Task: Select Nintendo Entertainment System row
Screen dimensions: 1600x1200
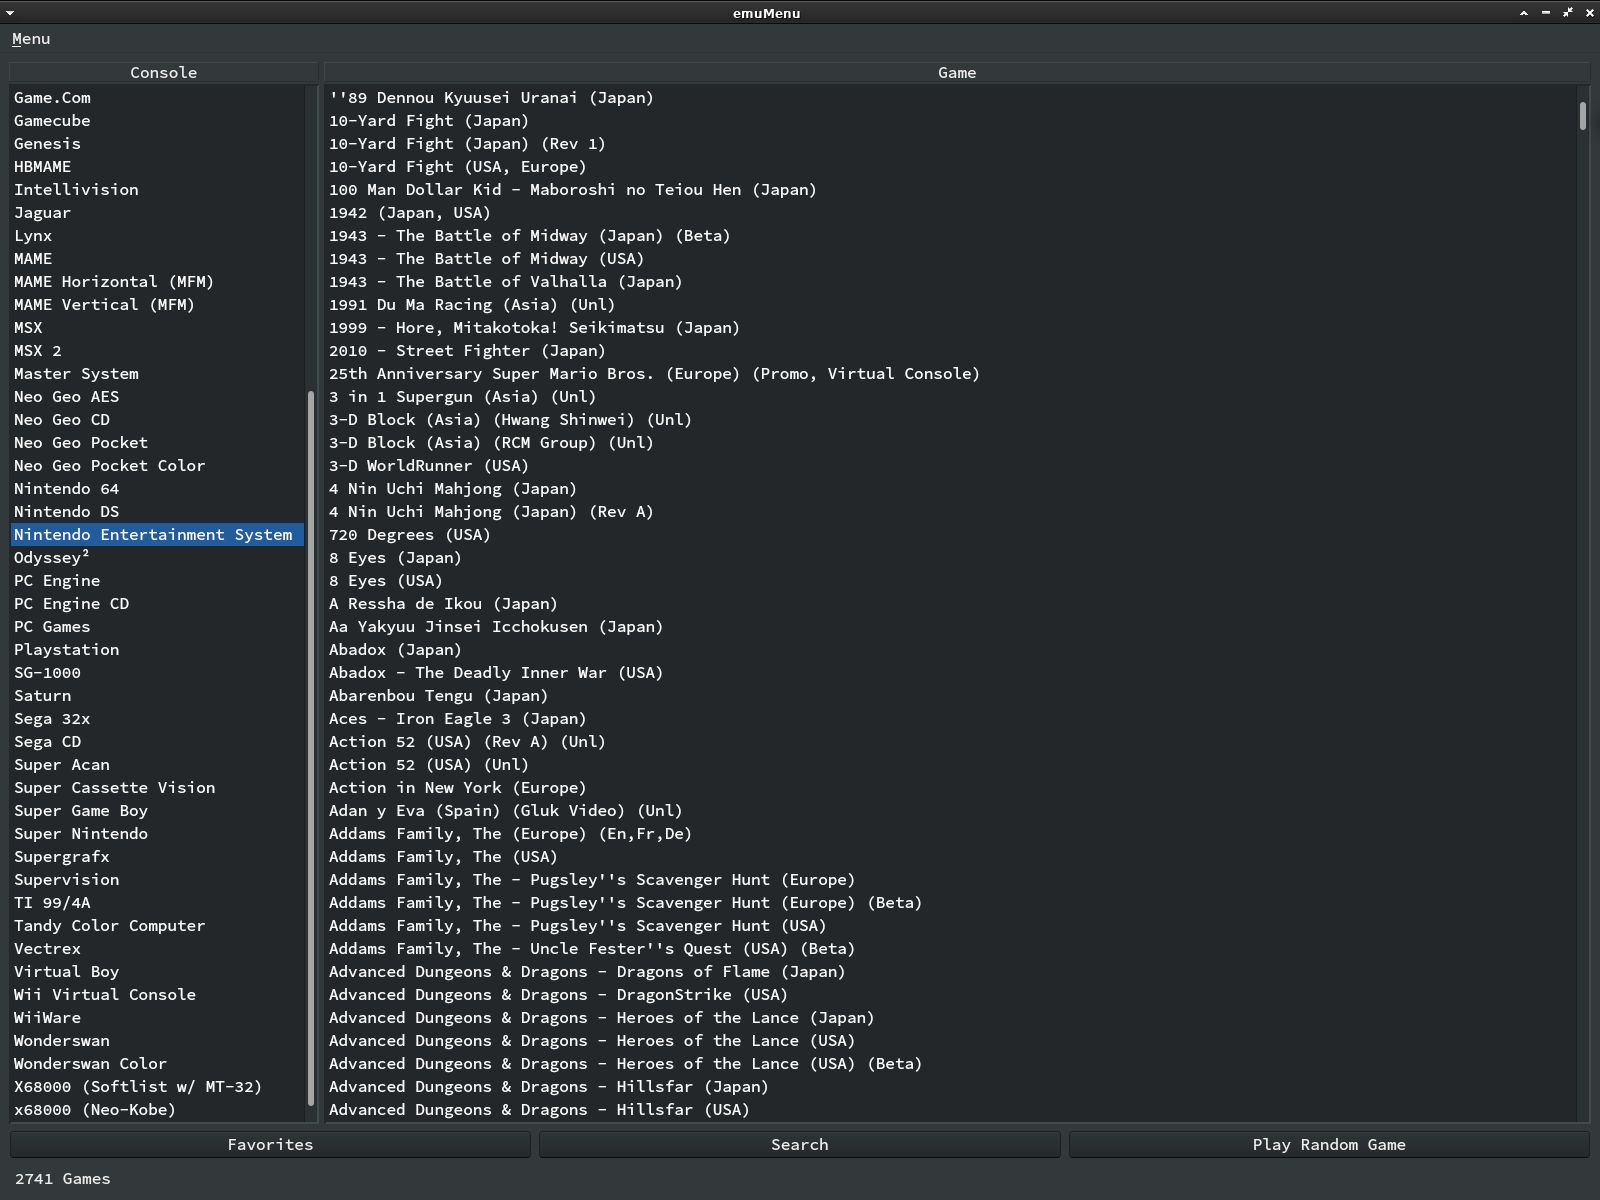Action: click(157, 535)
